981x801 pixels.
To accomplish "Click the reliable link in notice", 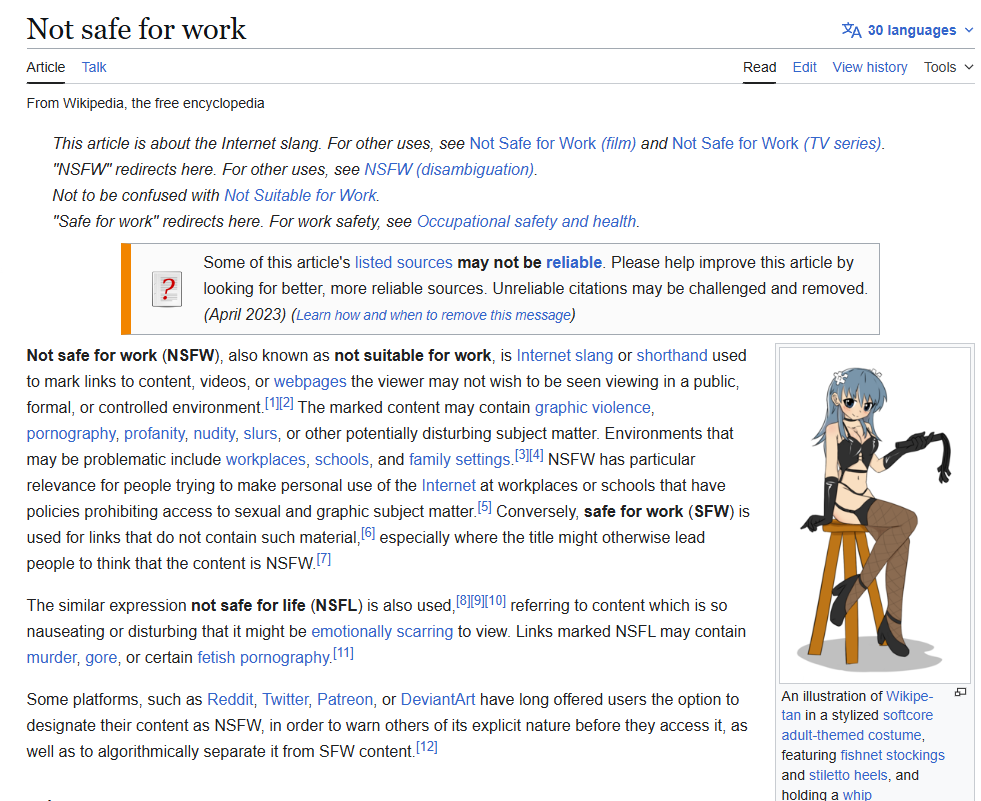I will (x=574, y=262).
